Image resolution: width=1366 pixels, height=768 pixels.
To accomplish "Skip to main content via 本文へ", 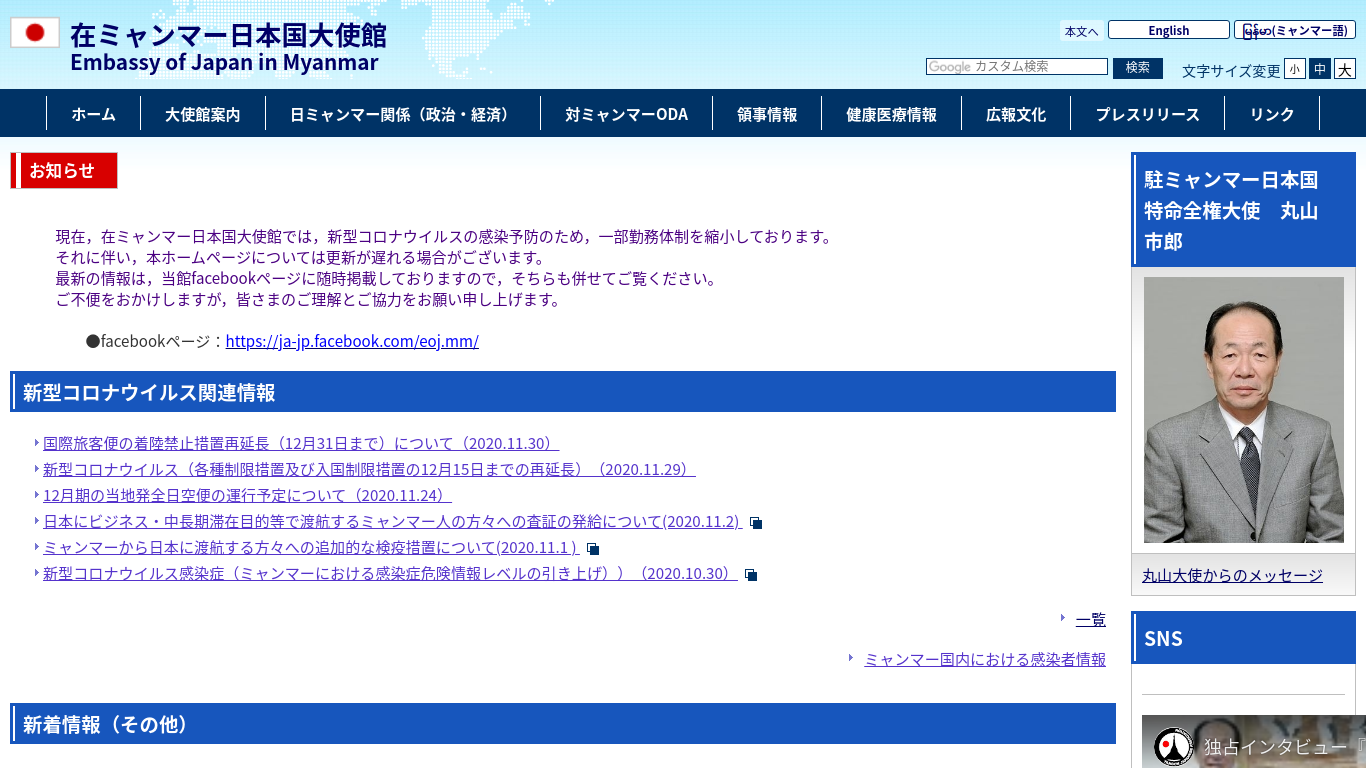I will (x=1082, y=31).
